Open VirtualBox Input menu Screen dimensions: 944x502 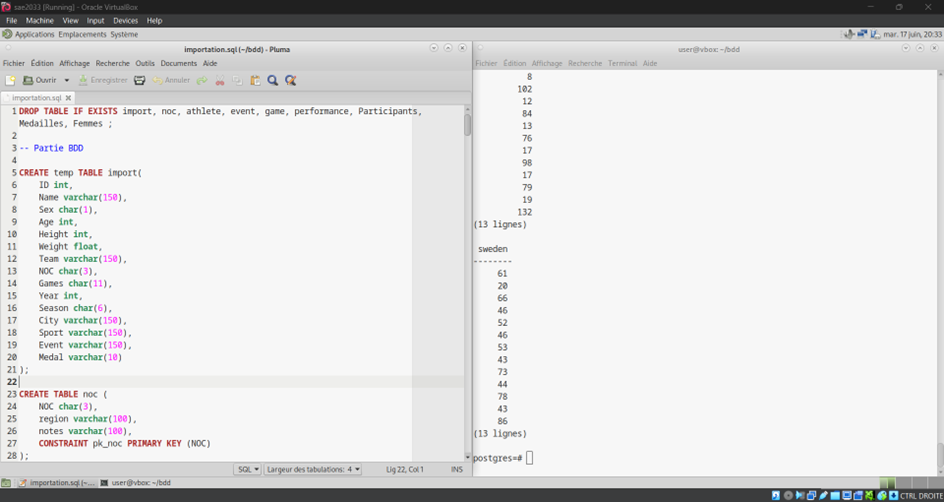tap(95, 20)
